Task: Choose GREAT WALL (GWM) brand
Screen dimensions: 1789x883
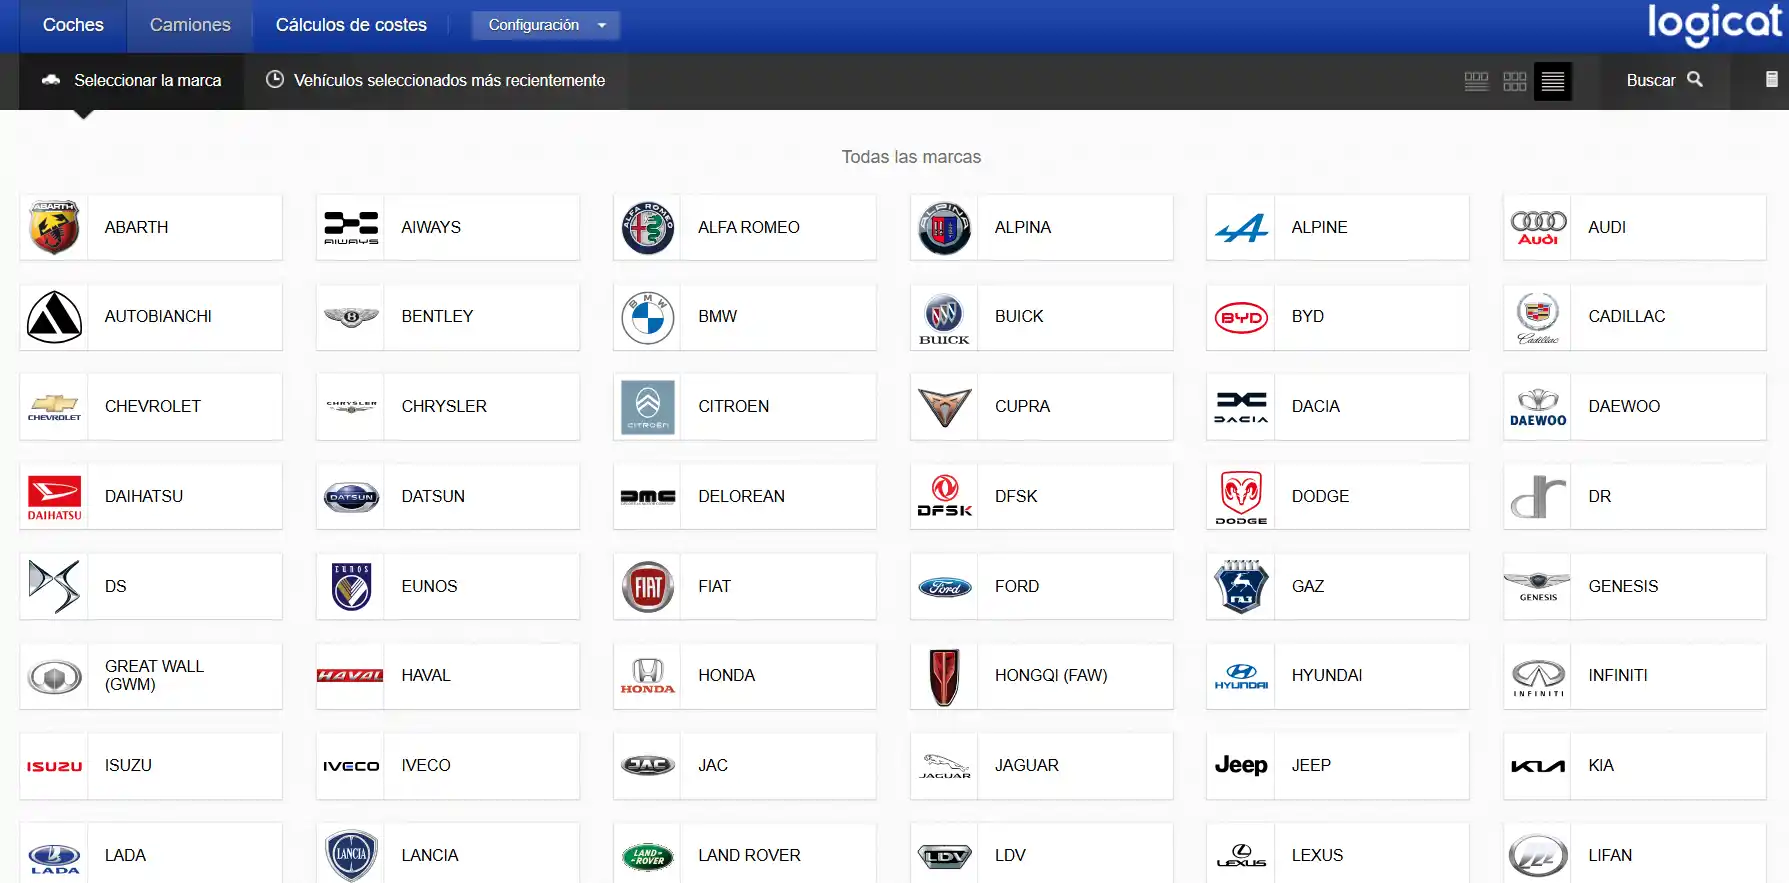Action: pos(151,676)
